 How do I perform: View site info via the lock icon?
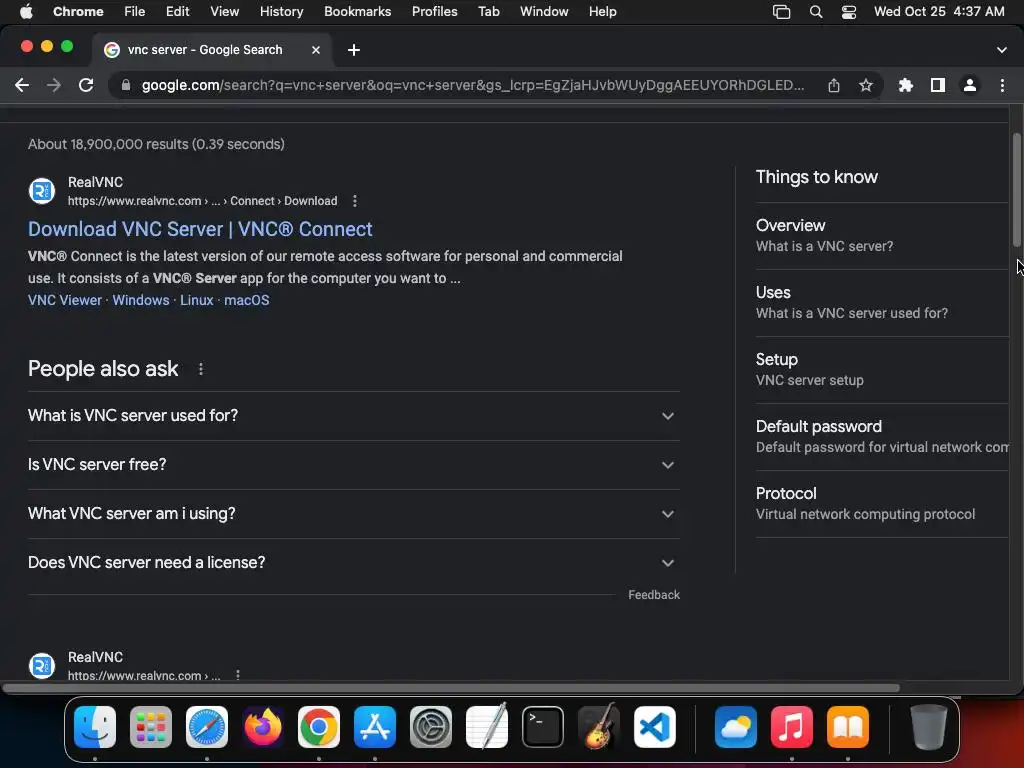point(126,85)
